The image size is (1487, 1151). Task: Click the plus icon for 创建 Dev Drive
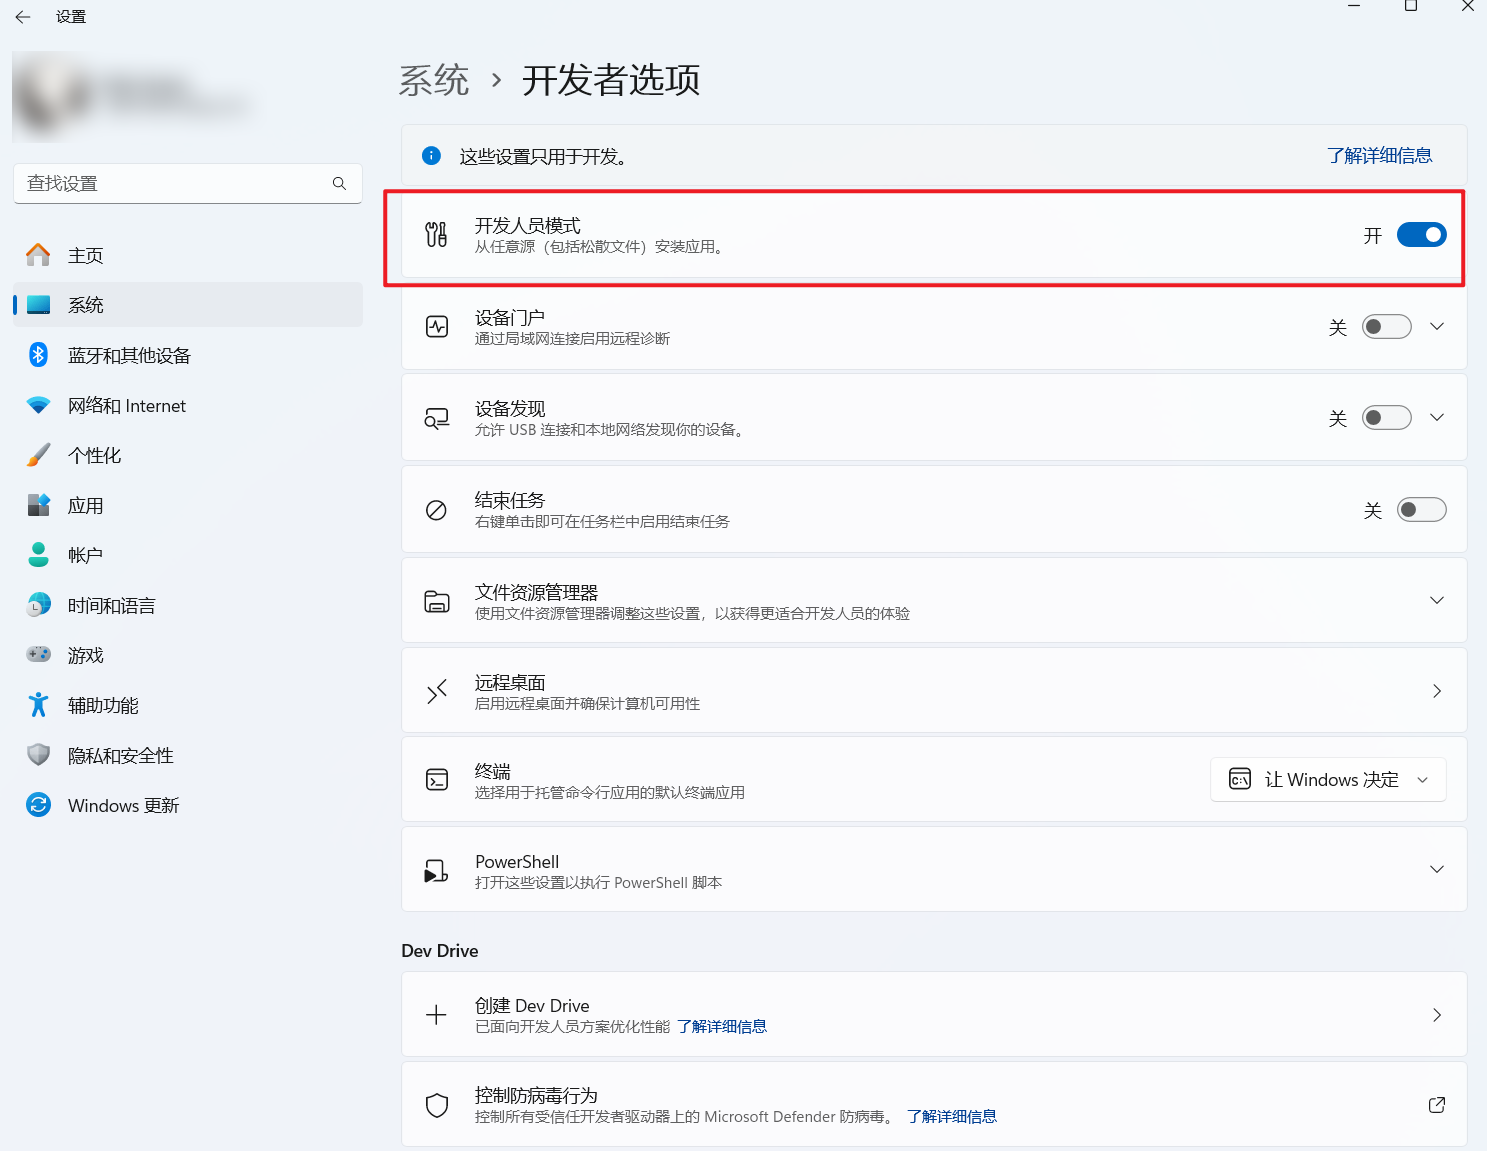click(x=436, y=1015)
